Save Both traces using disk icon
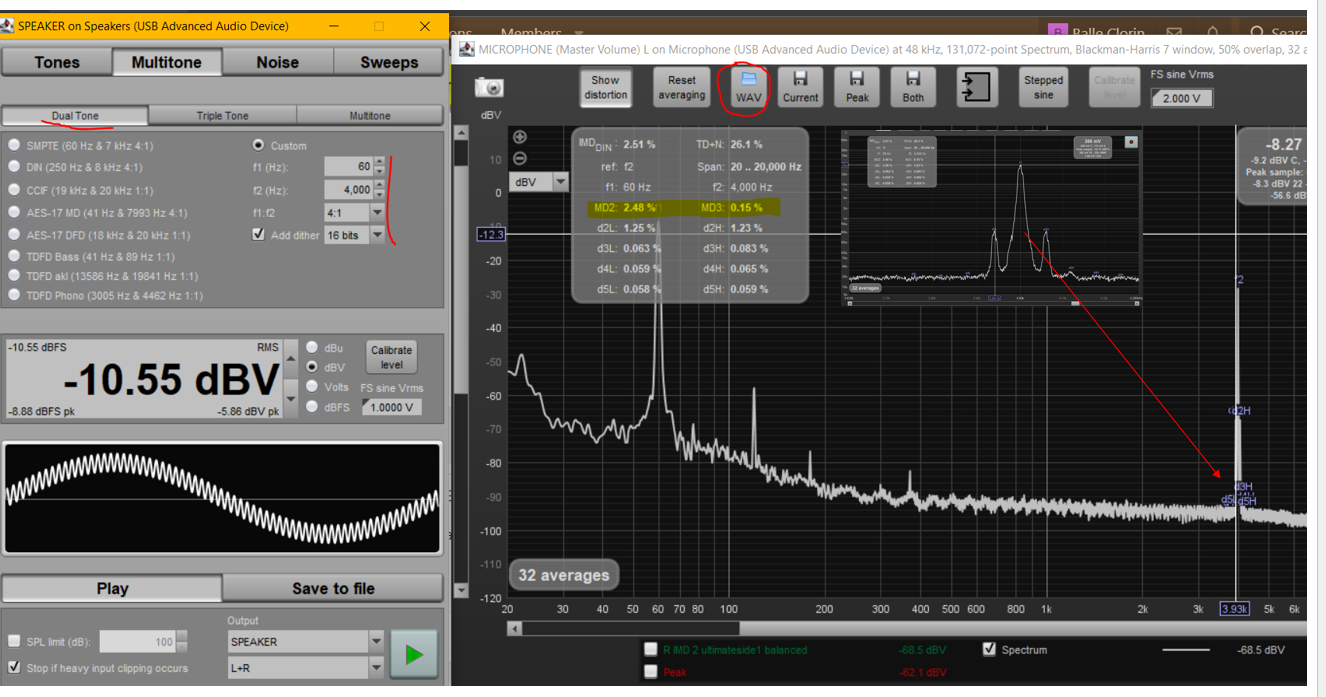Image resolution: width=1326 pixels, height=697 pixels. [x=913, y=87]
